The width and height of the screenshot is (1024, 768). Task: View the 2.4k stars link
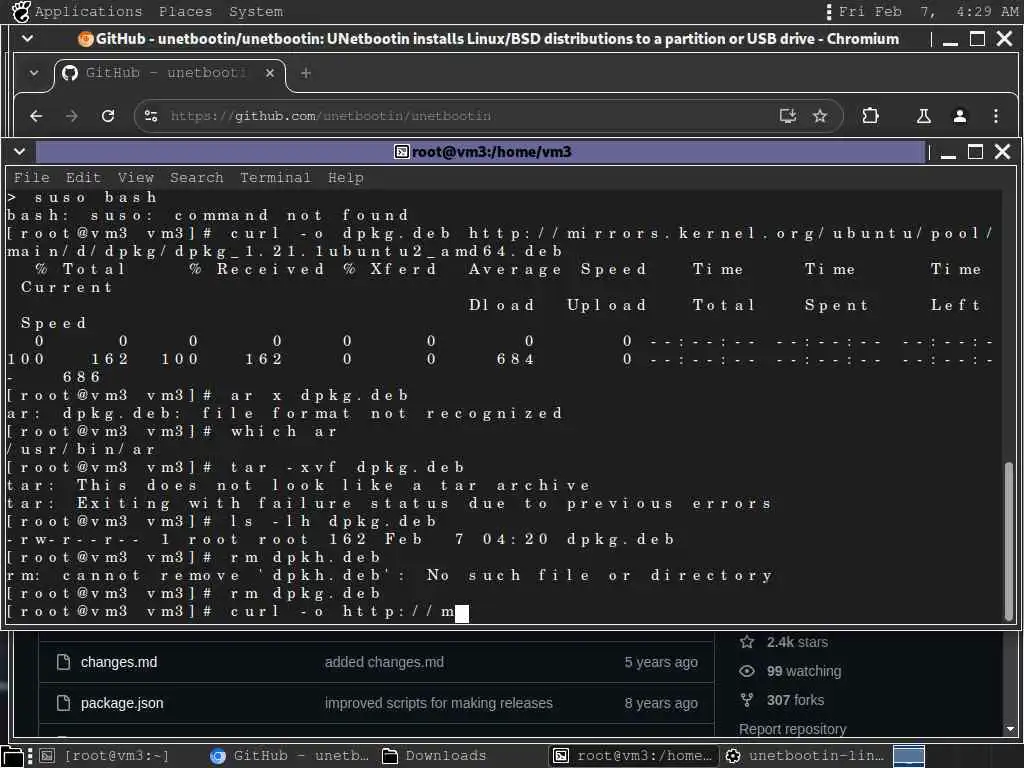[x=797, y=642]
